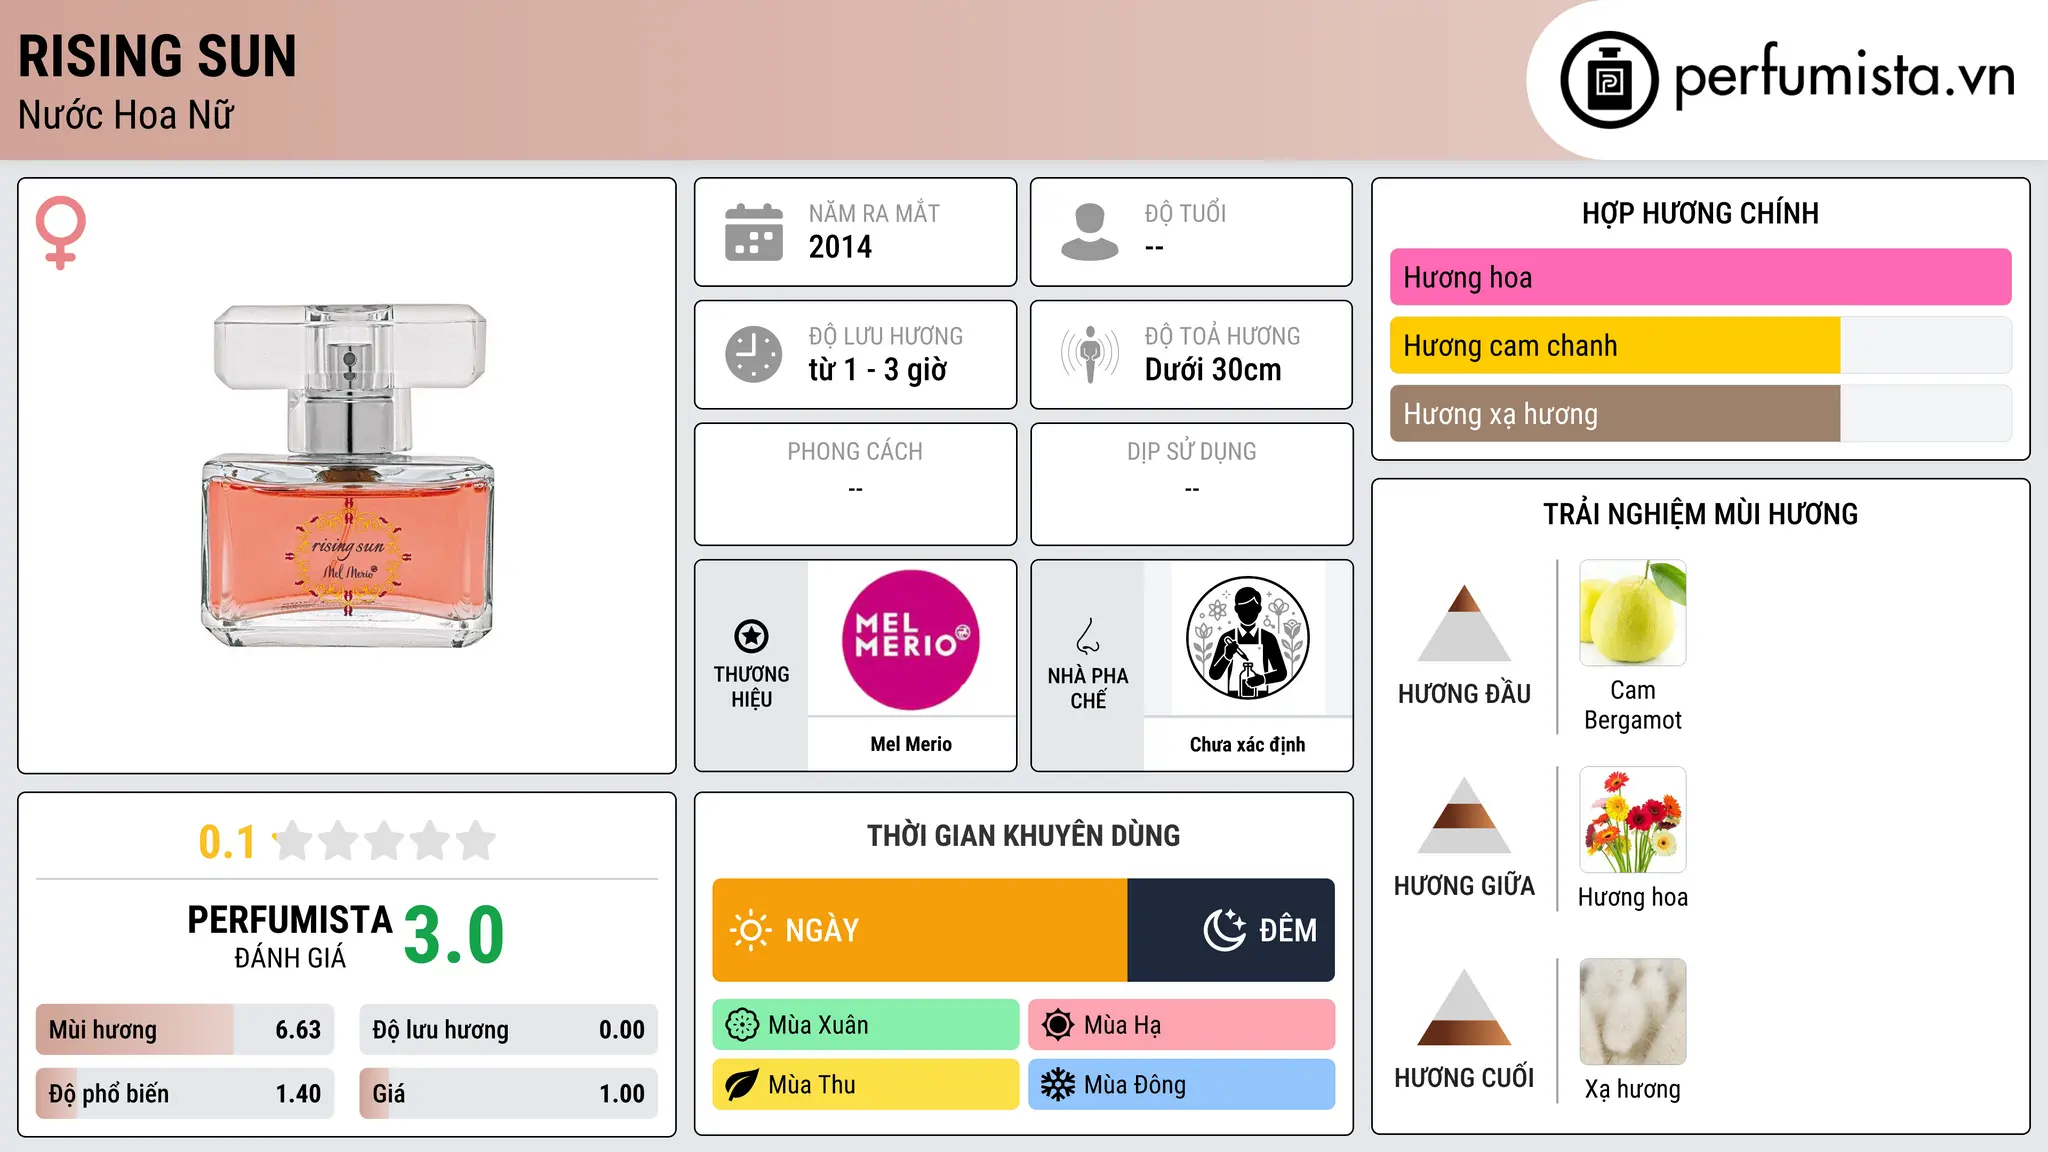
Task: Click the moon icon in the Đêm bar
Action: click(x=1225, y=930)
